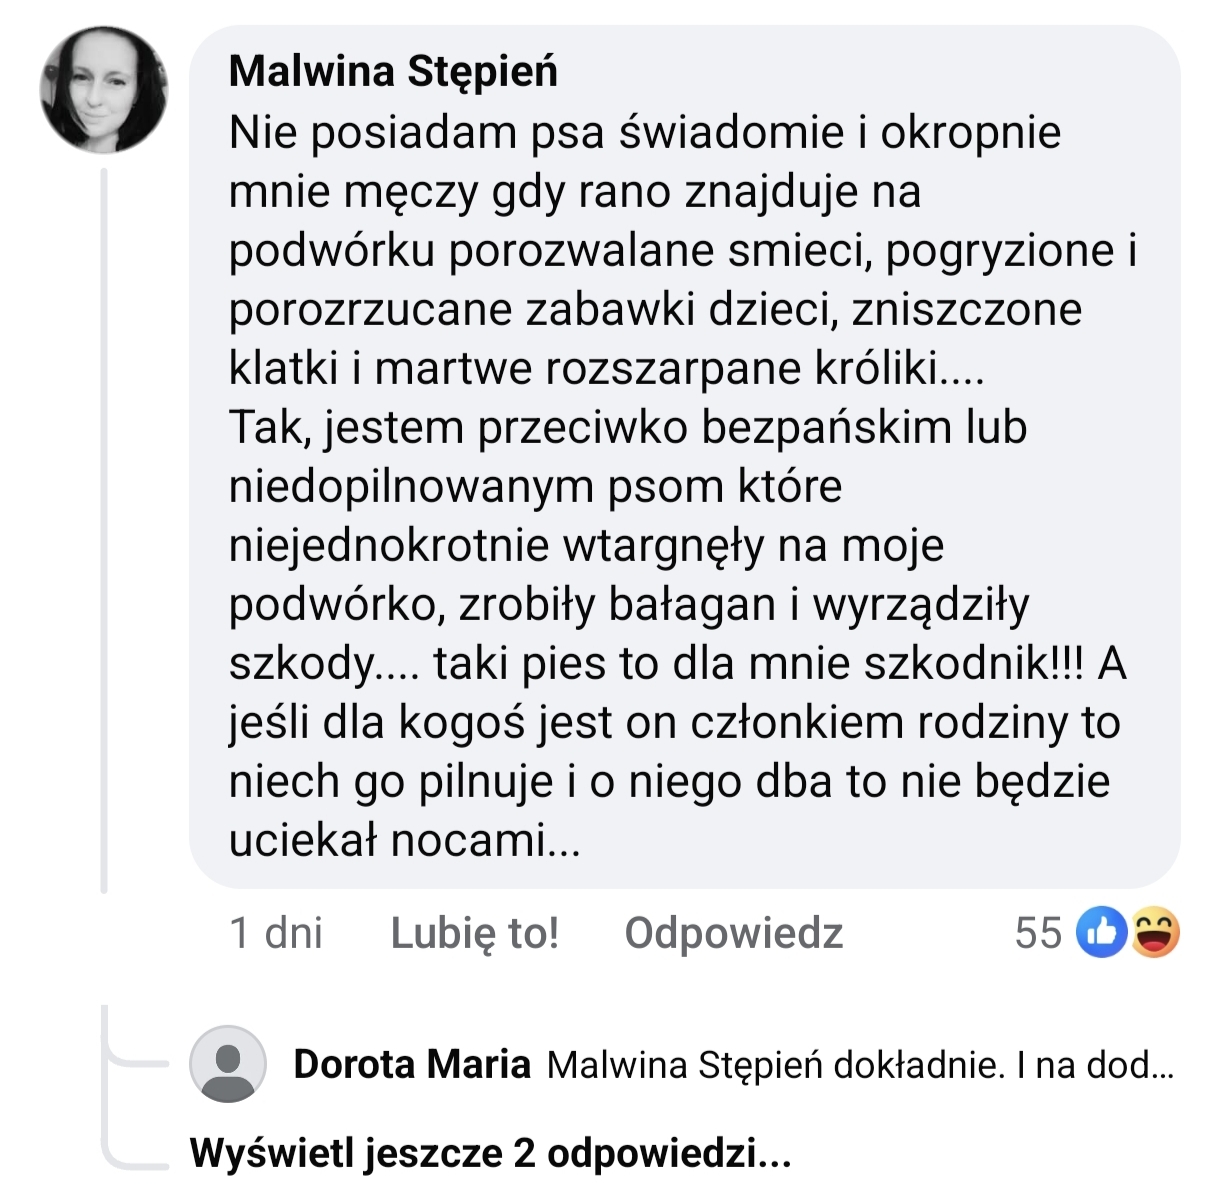1220x1201 pixels.
Task: Reply using the Odpowiedz button
Action: pos(733,934)
